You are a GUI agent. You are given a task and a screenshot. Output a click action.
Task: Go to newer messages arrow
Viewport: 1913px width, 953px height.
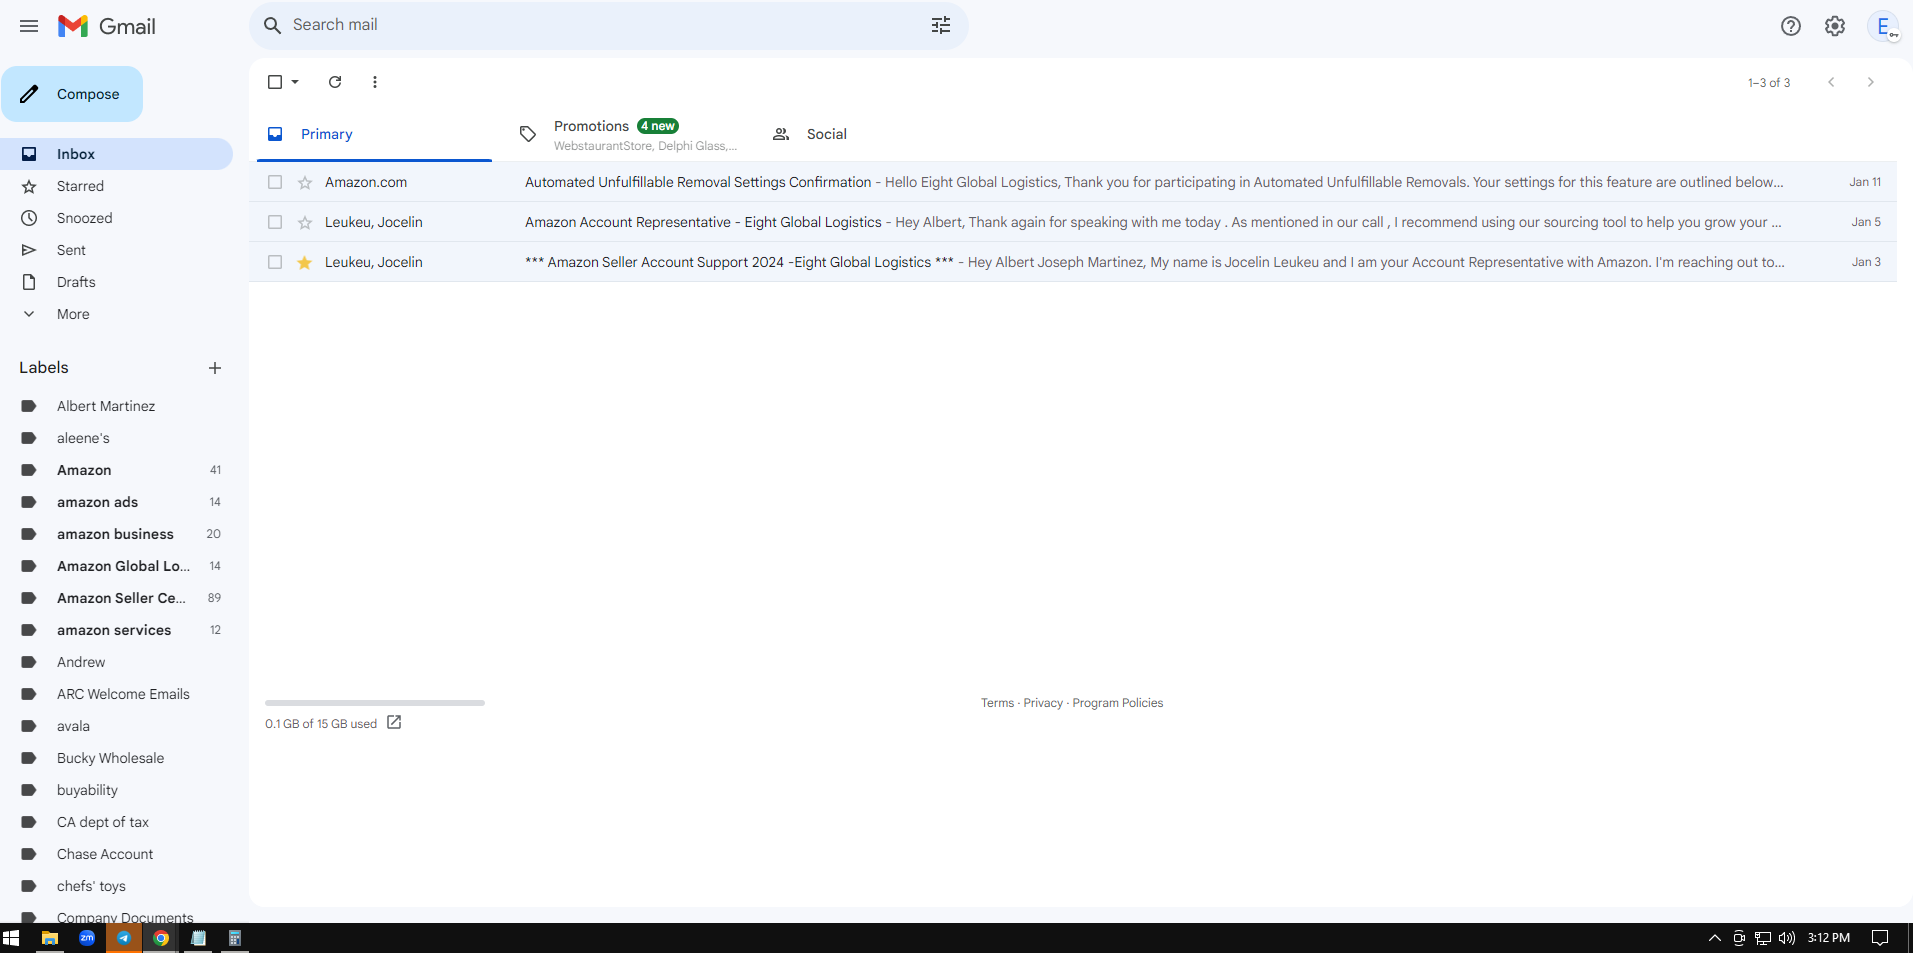point(1831,82)
